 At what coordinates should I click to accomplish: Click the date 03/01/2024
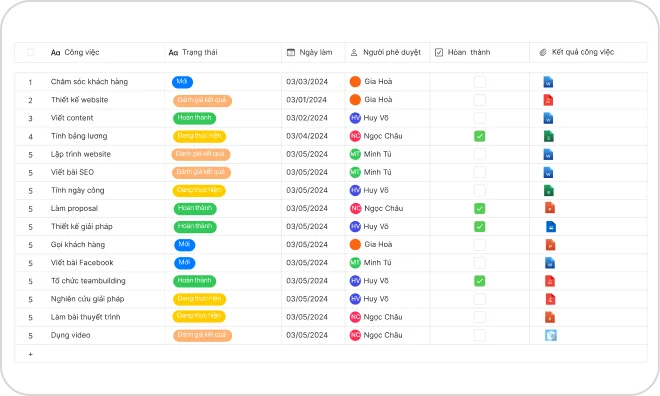(306, 100)
